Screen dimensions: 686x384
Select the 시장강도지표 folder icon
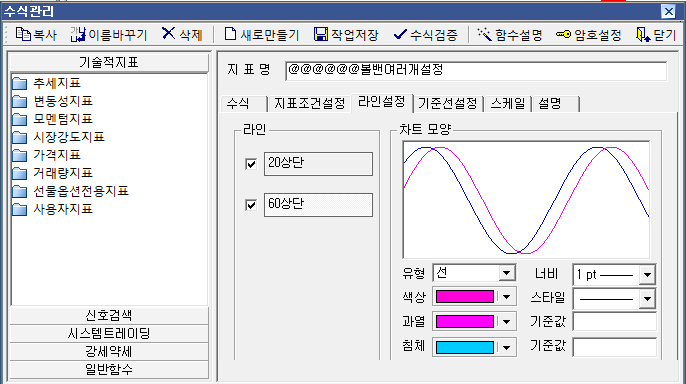tap(20, 137)
